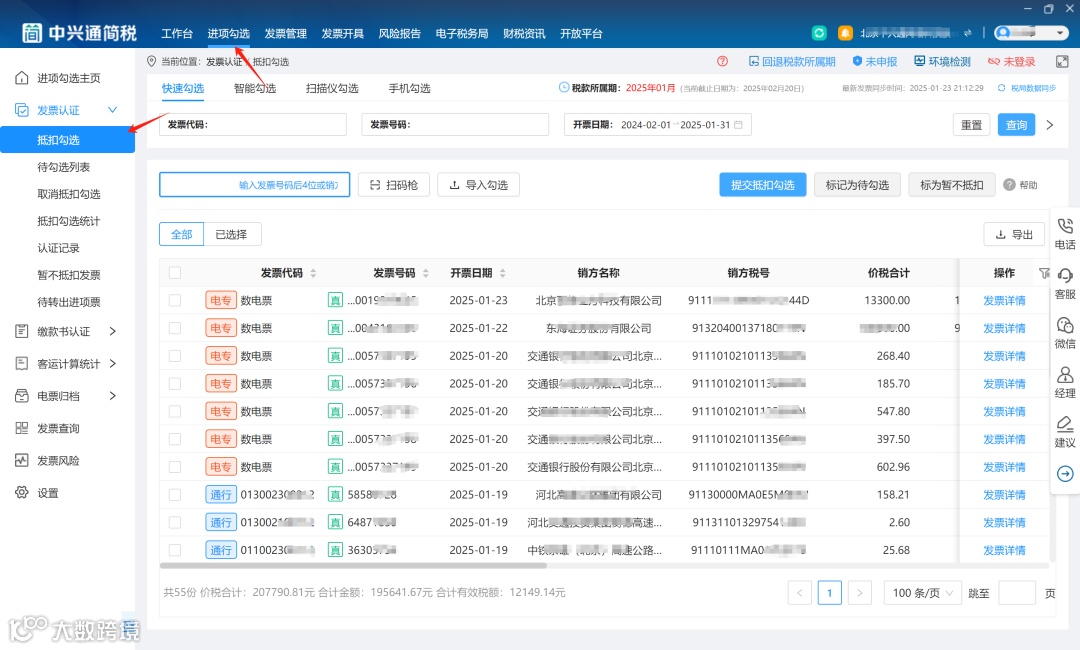This screenshot has width=1080, height=650.
Task: Click the WeChat (微信) contact icon
Action: pyautogui.click(x=1064, y=335)
